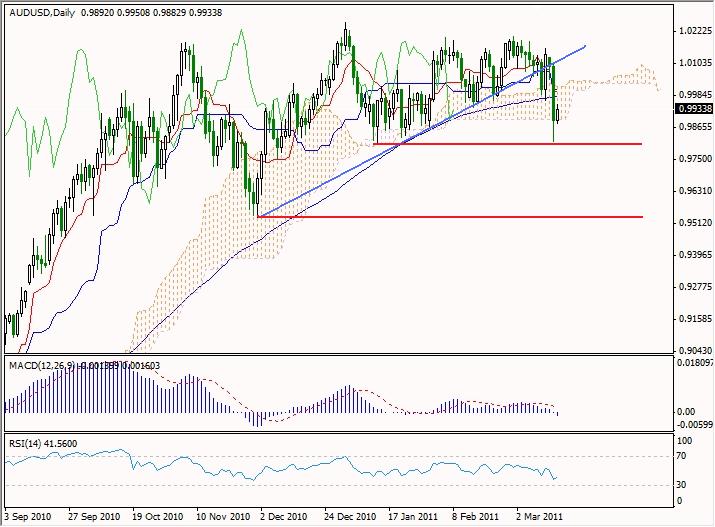The height and width of the screenshot is (527, 715).
Task: Click the MACD 0.00 scale label
Action: click(686, 412)
